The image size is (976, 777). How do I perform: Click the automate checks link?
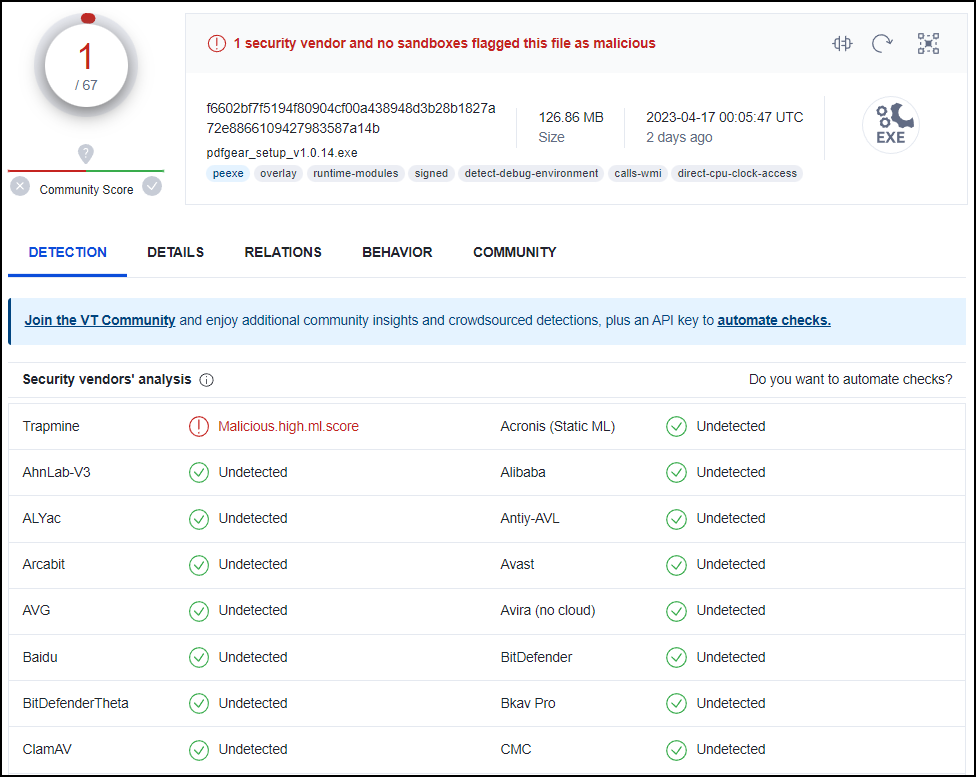click(x=774, y=320)
